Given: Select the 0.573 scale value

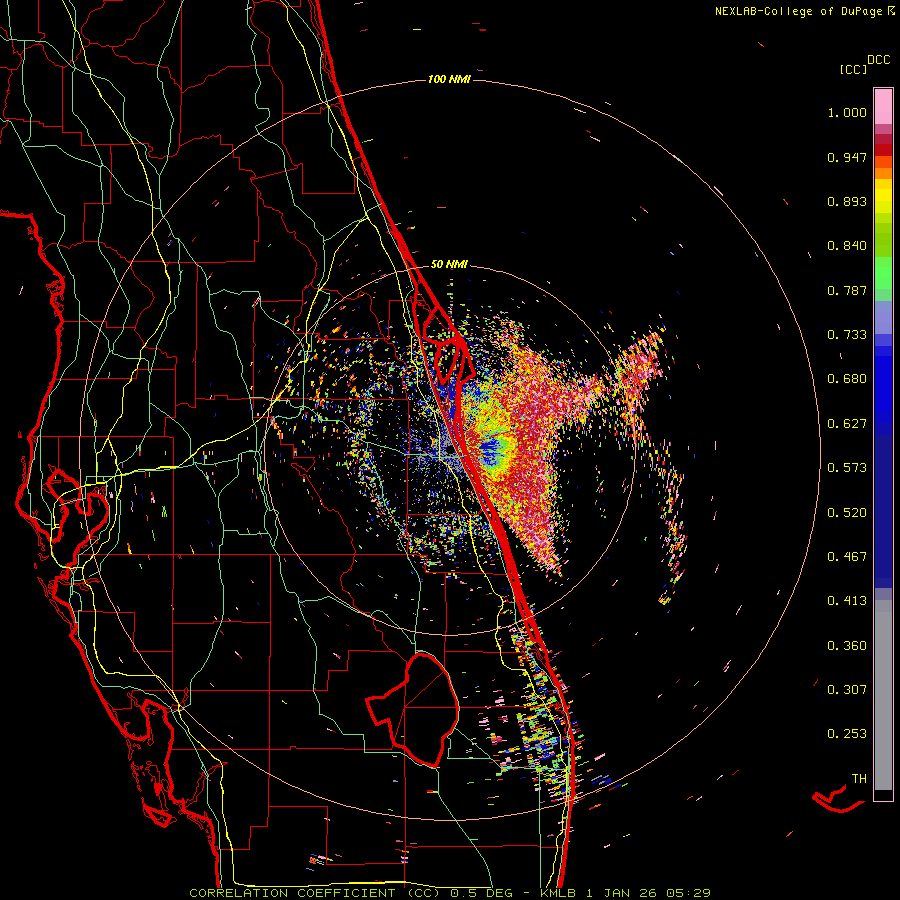Looking at the screenshot, I should [847, 468].
